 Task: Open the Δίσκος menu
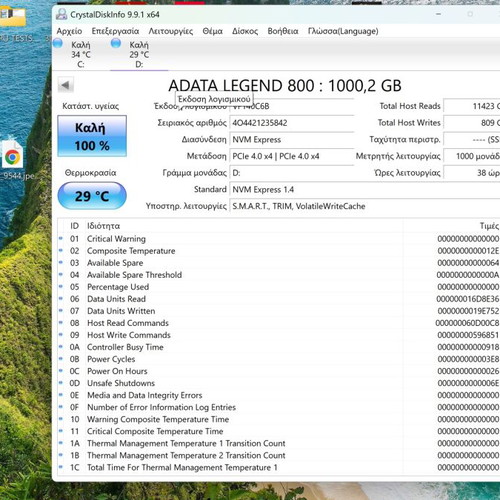coord(245,31)
